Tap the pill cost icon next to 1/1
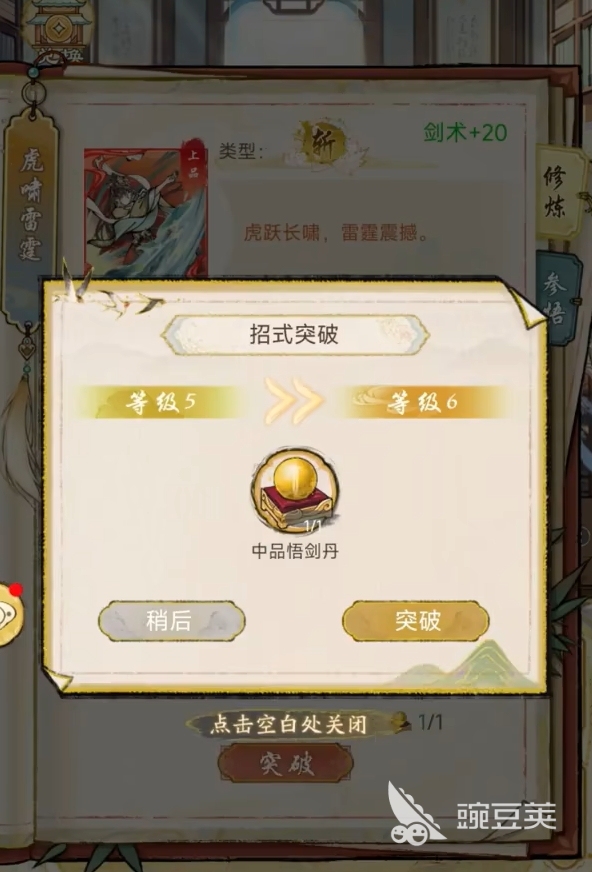 pyautogui.click(x=400, y=722)
